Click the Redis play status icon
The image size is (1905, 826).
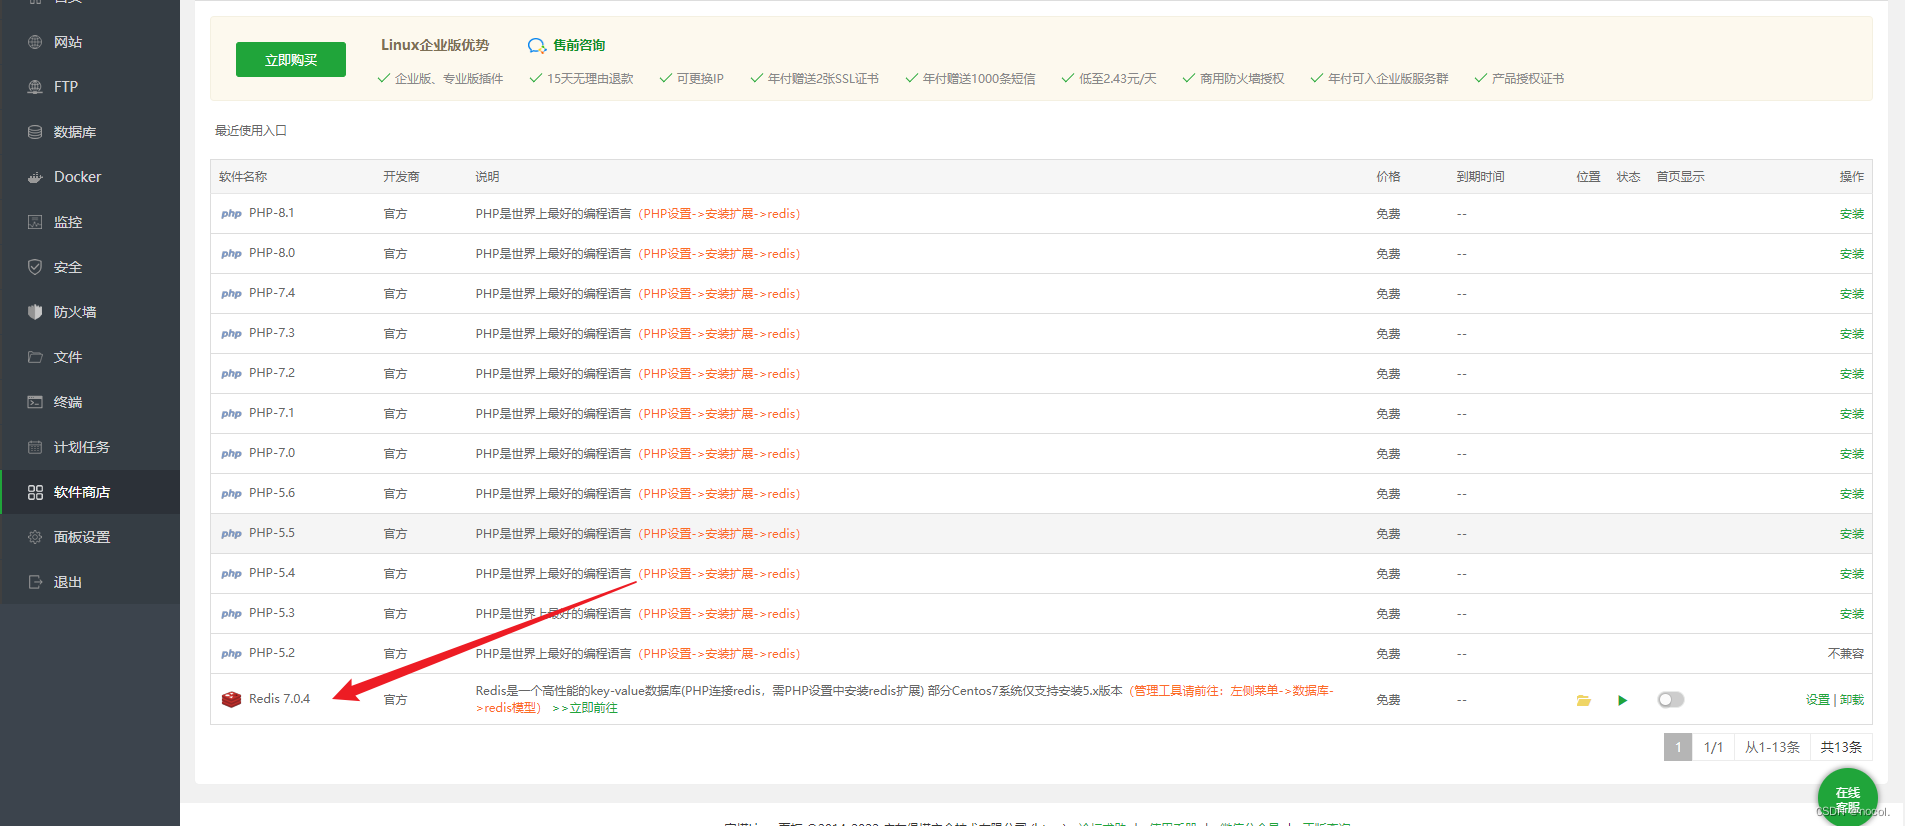click(x=1622, y=700)
